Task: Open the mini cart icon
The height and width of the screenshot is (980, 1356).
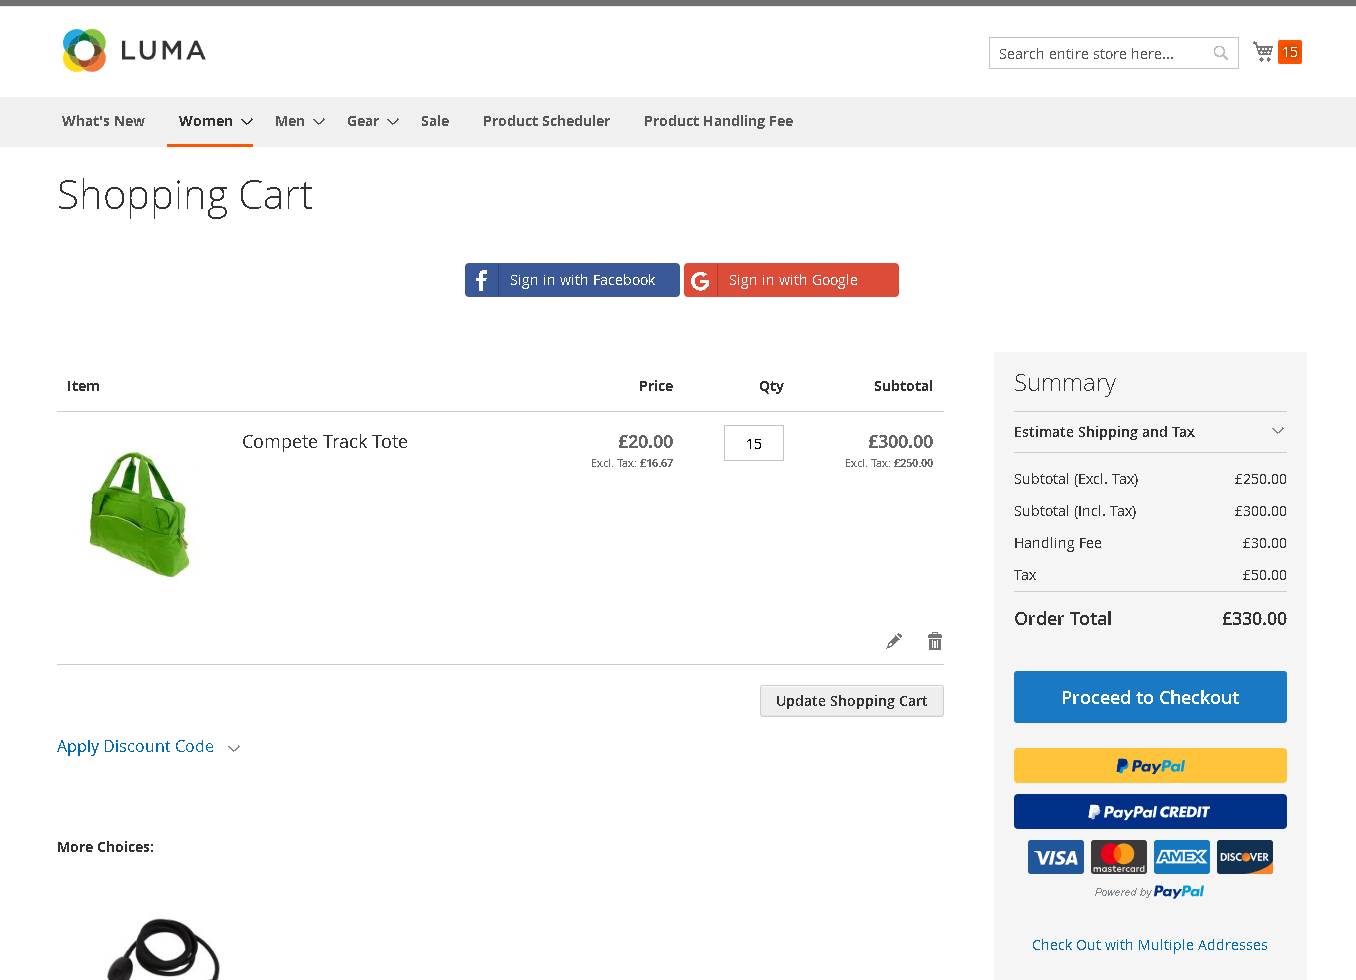Action: click(x=1264, y=52)
